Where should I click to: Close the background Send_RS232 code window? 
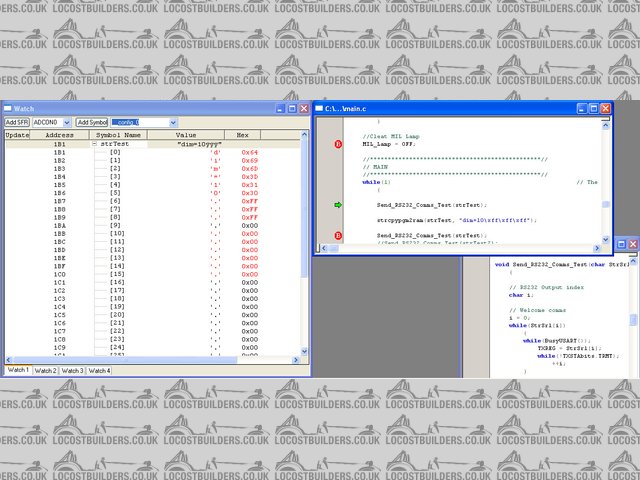633,244
